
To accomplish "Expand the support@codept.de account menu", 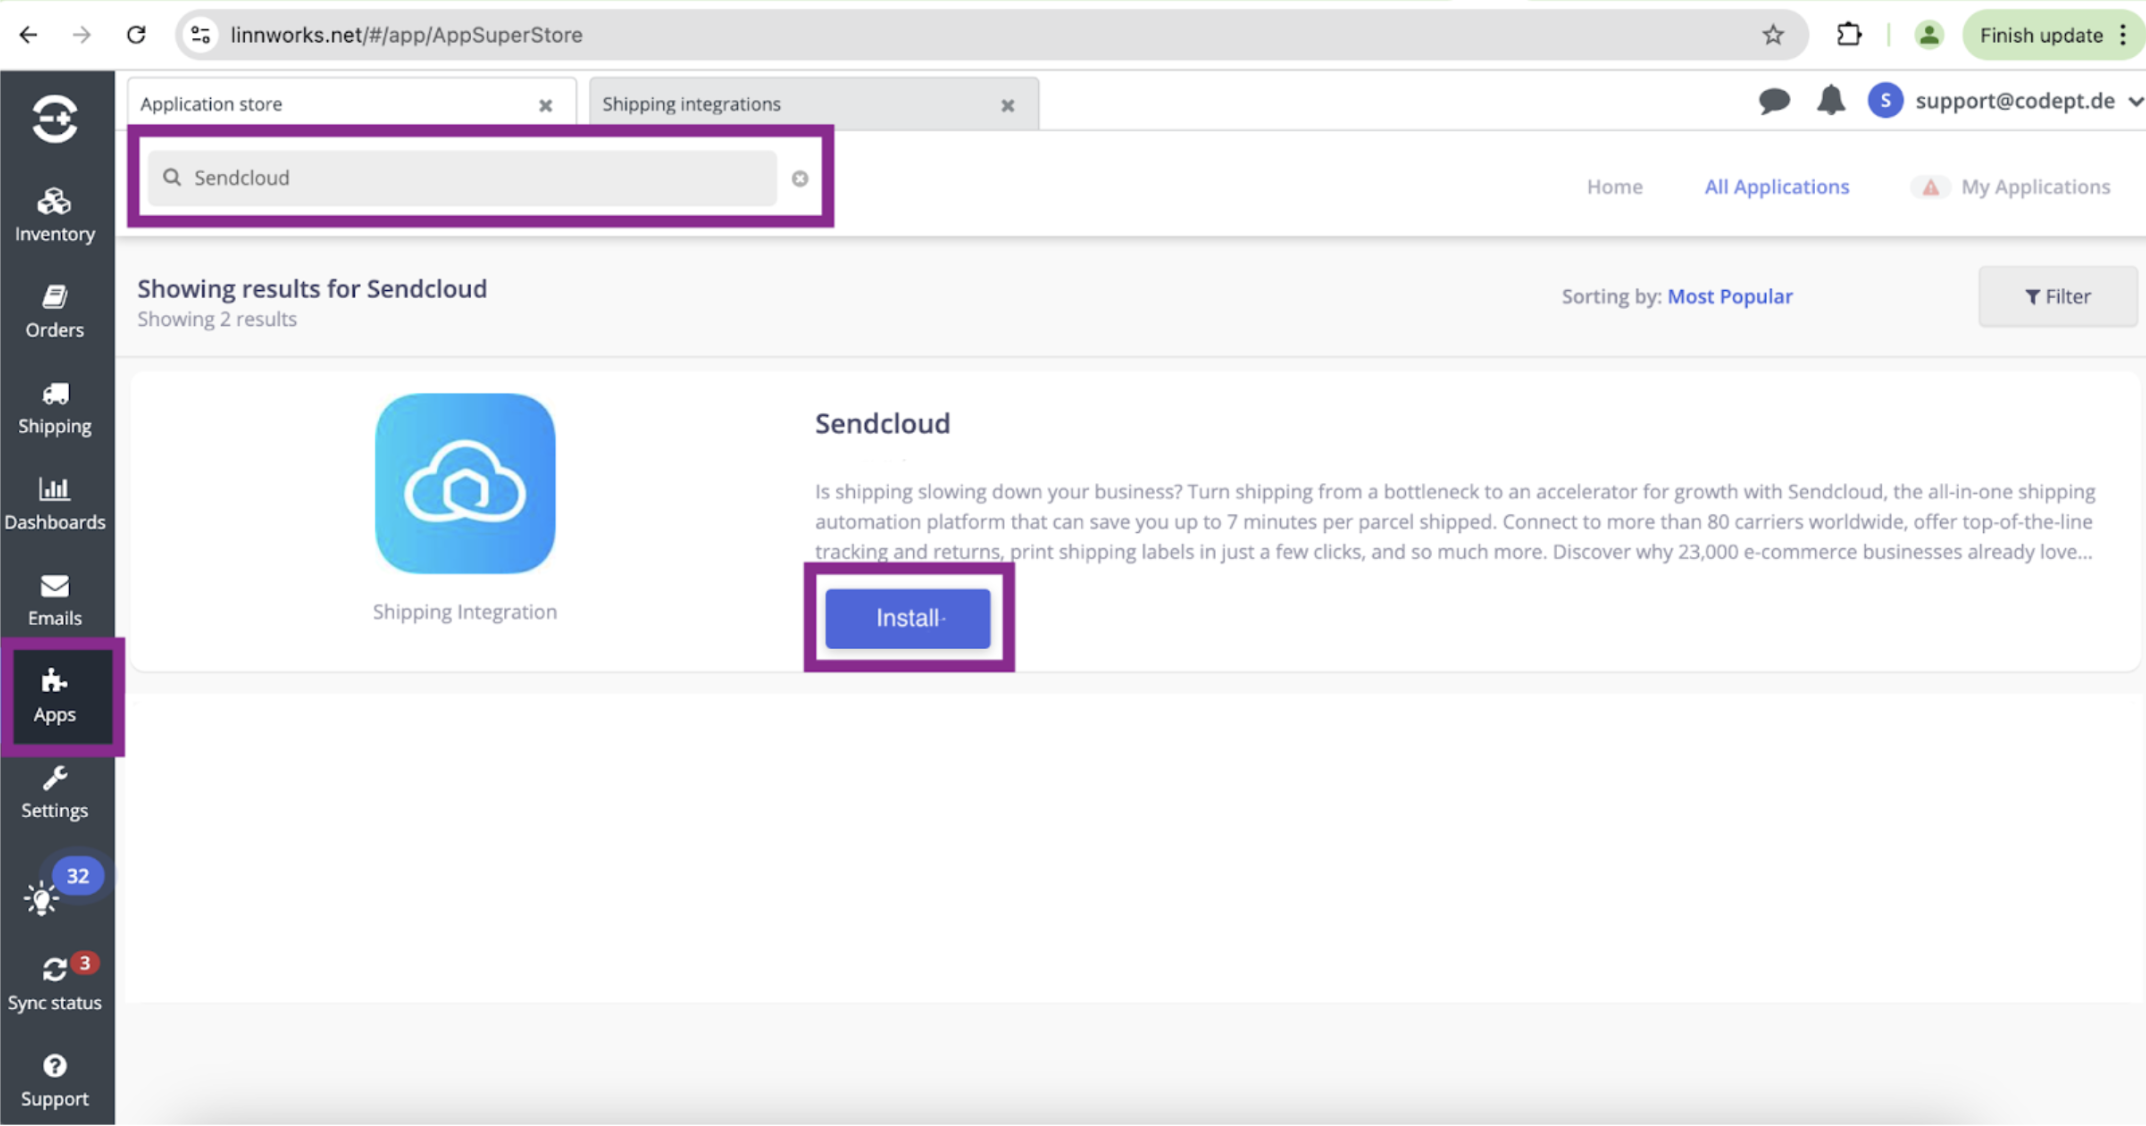I will (x=2029, y=101).
